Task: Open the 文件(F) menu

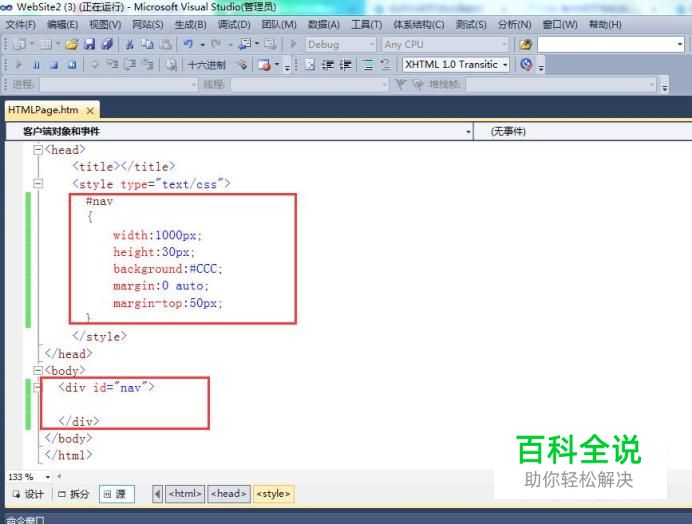Action: (20, 25)
